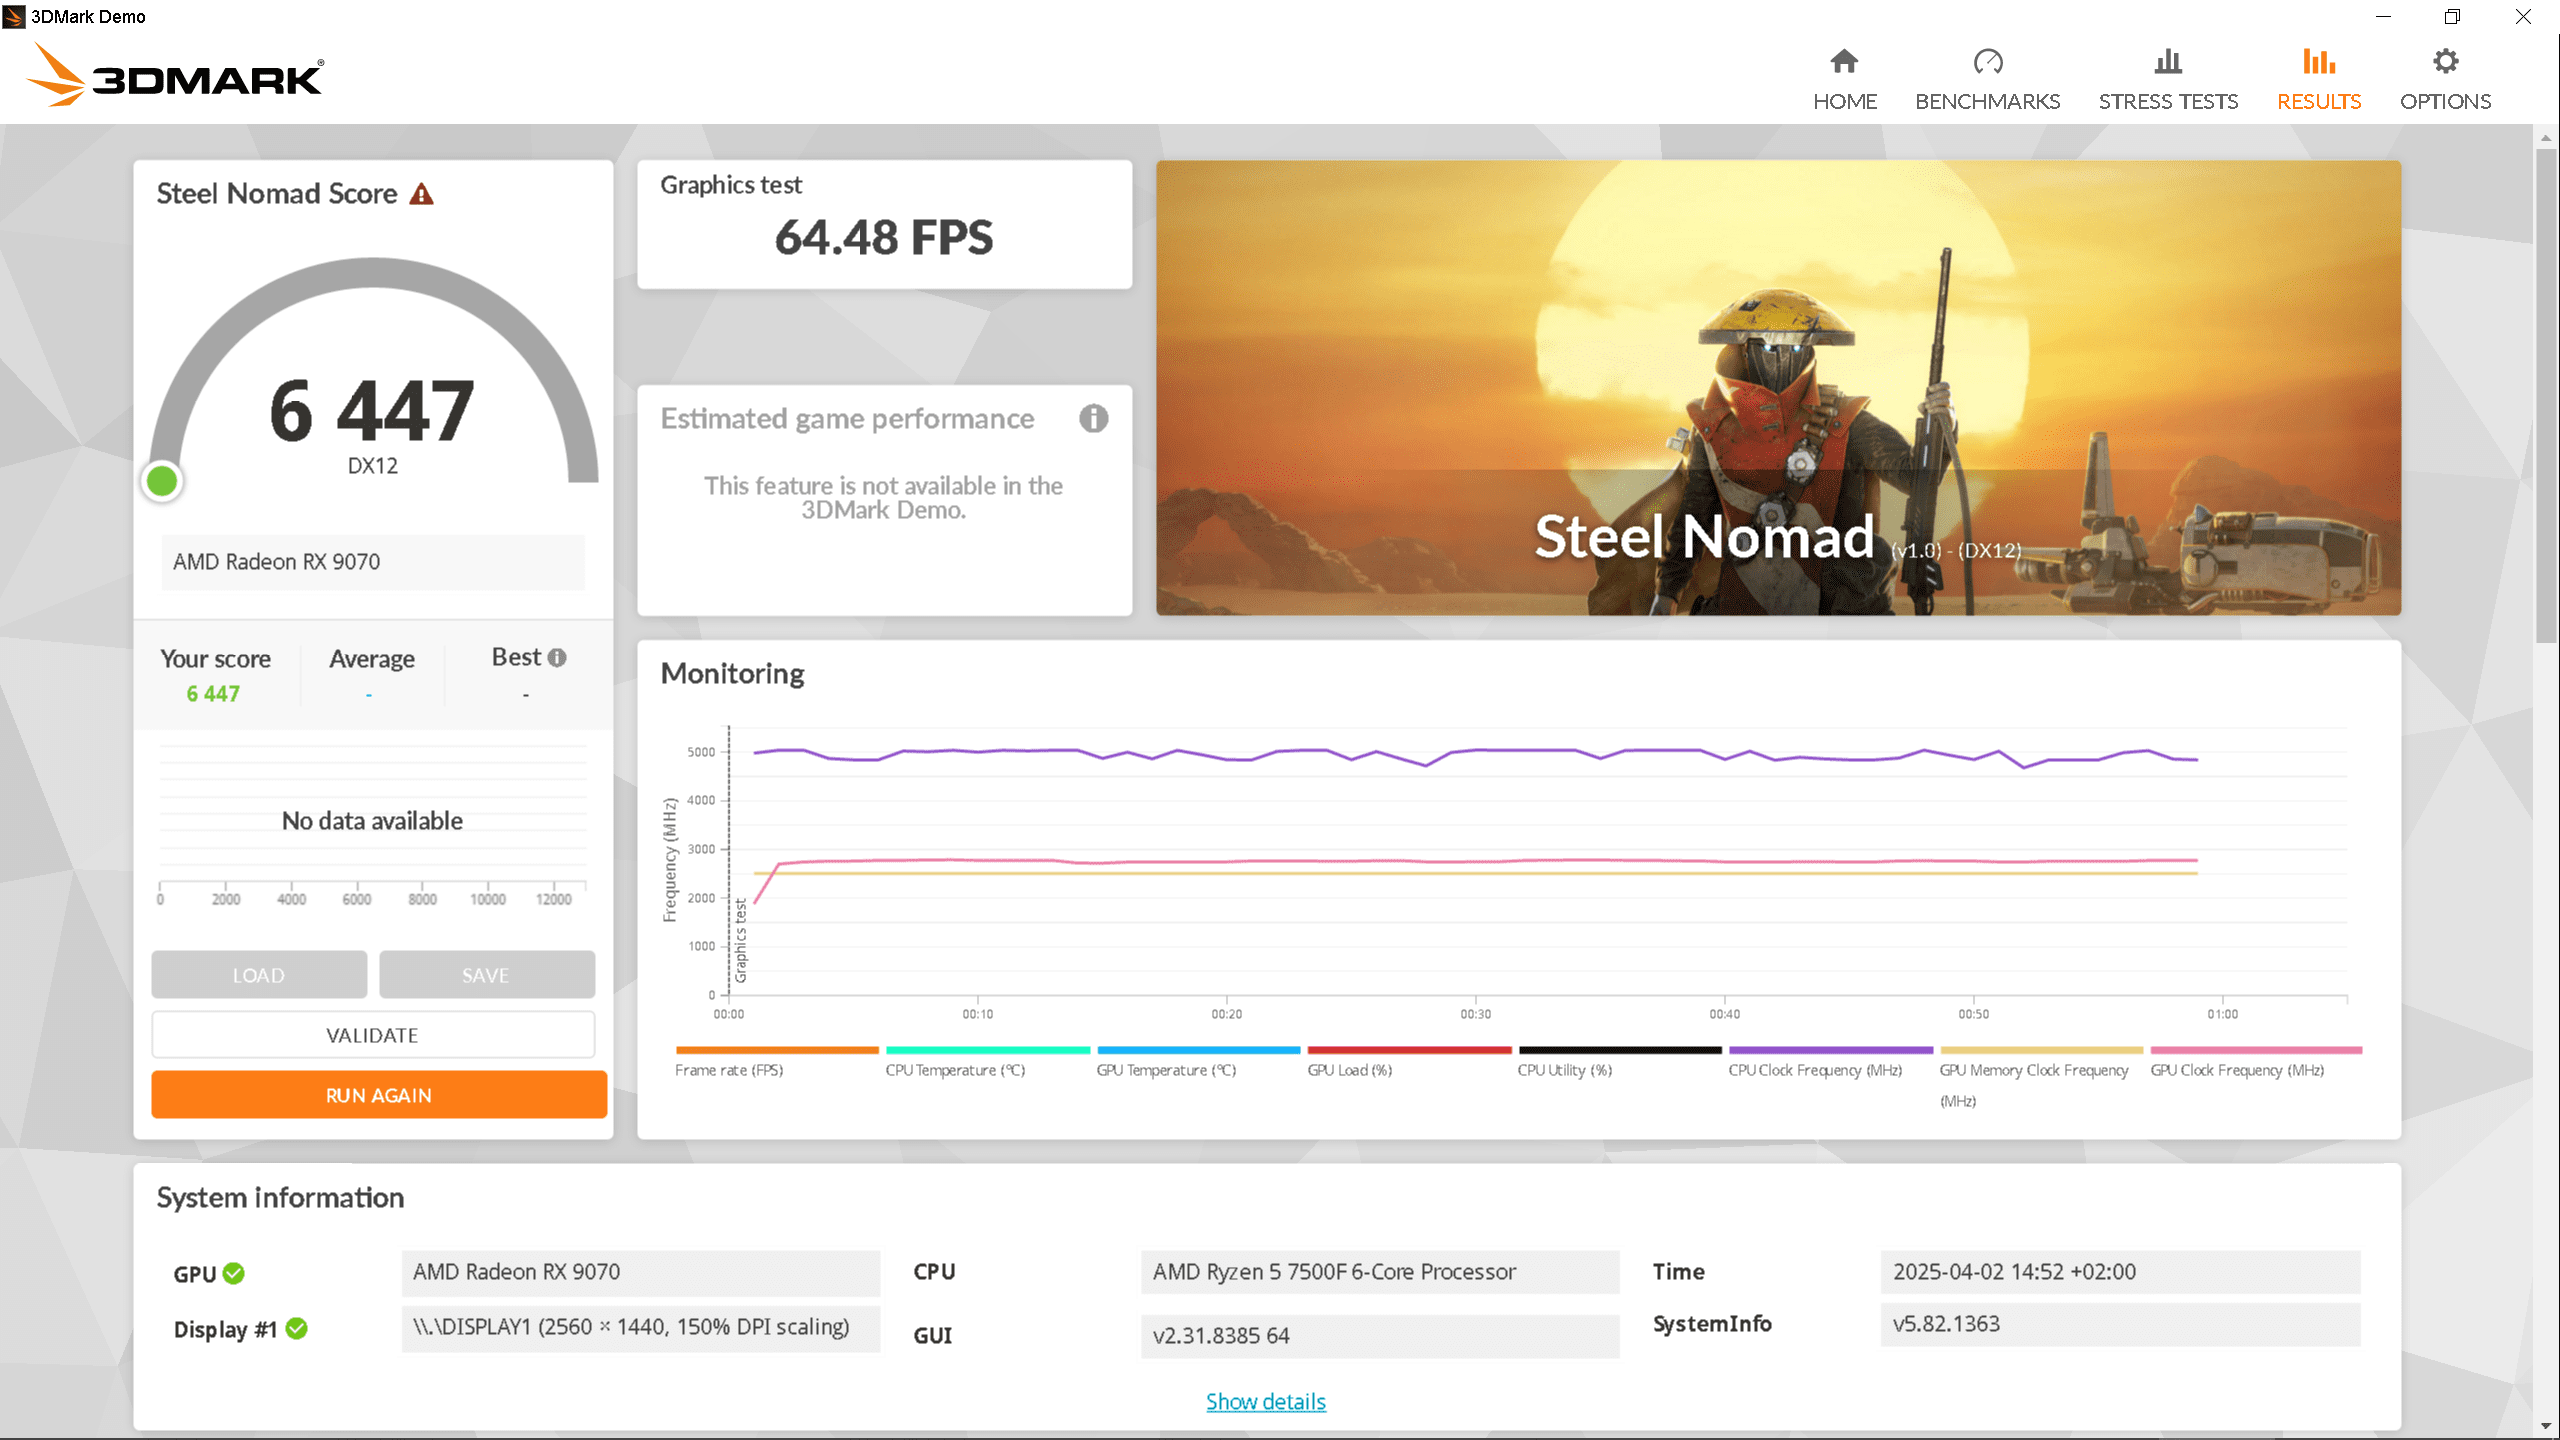Click the Display #1 green checkmark icon
The width and height of the screenshot is (2560, 1440).
[297, 1328]
